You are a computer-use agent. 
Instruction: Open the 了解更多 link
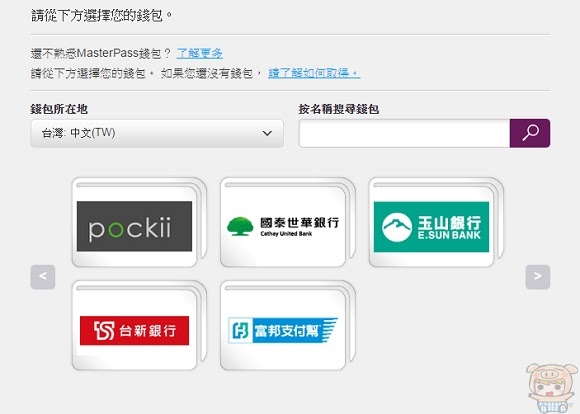tap(200, 54)
